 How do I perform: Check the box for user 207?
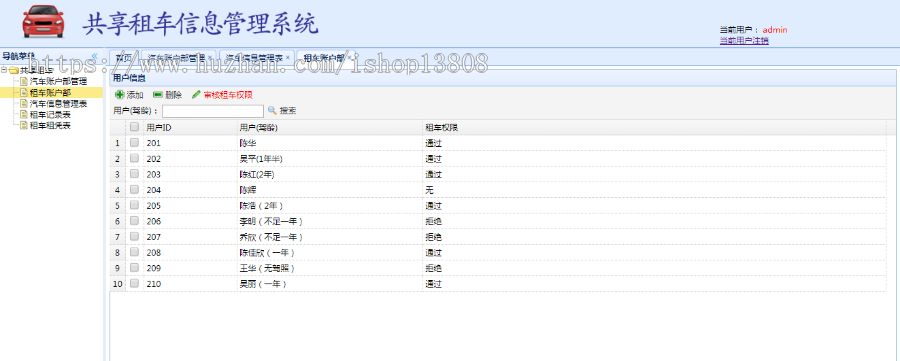[x=134, y=236]
